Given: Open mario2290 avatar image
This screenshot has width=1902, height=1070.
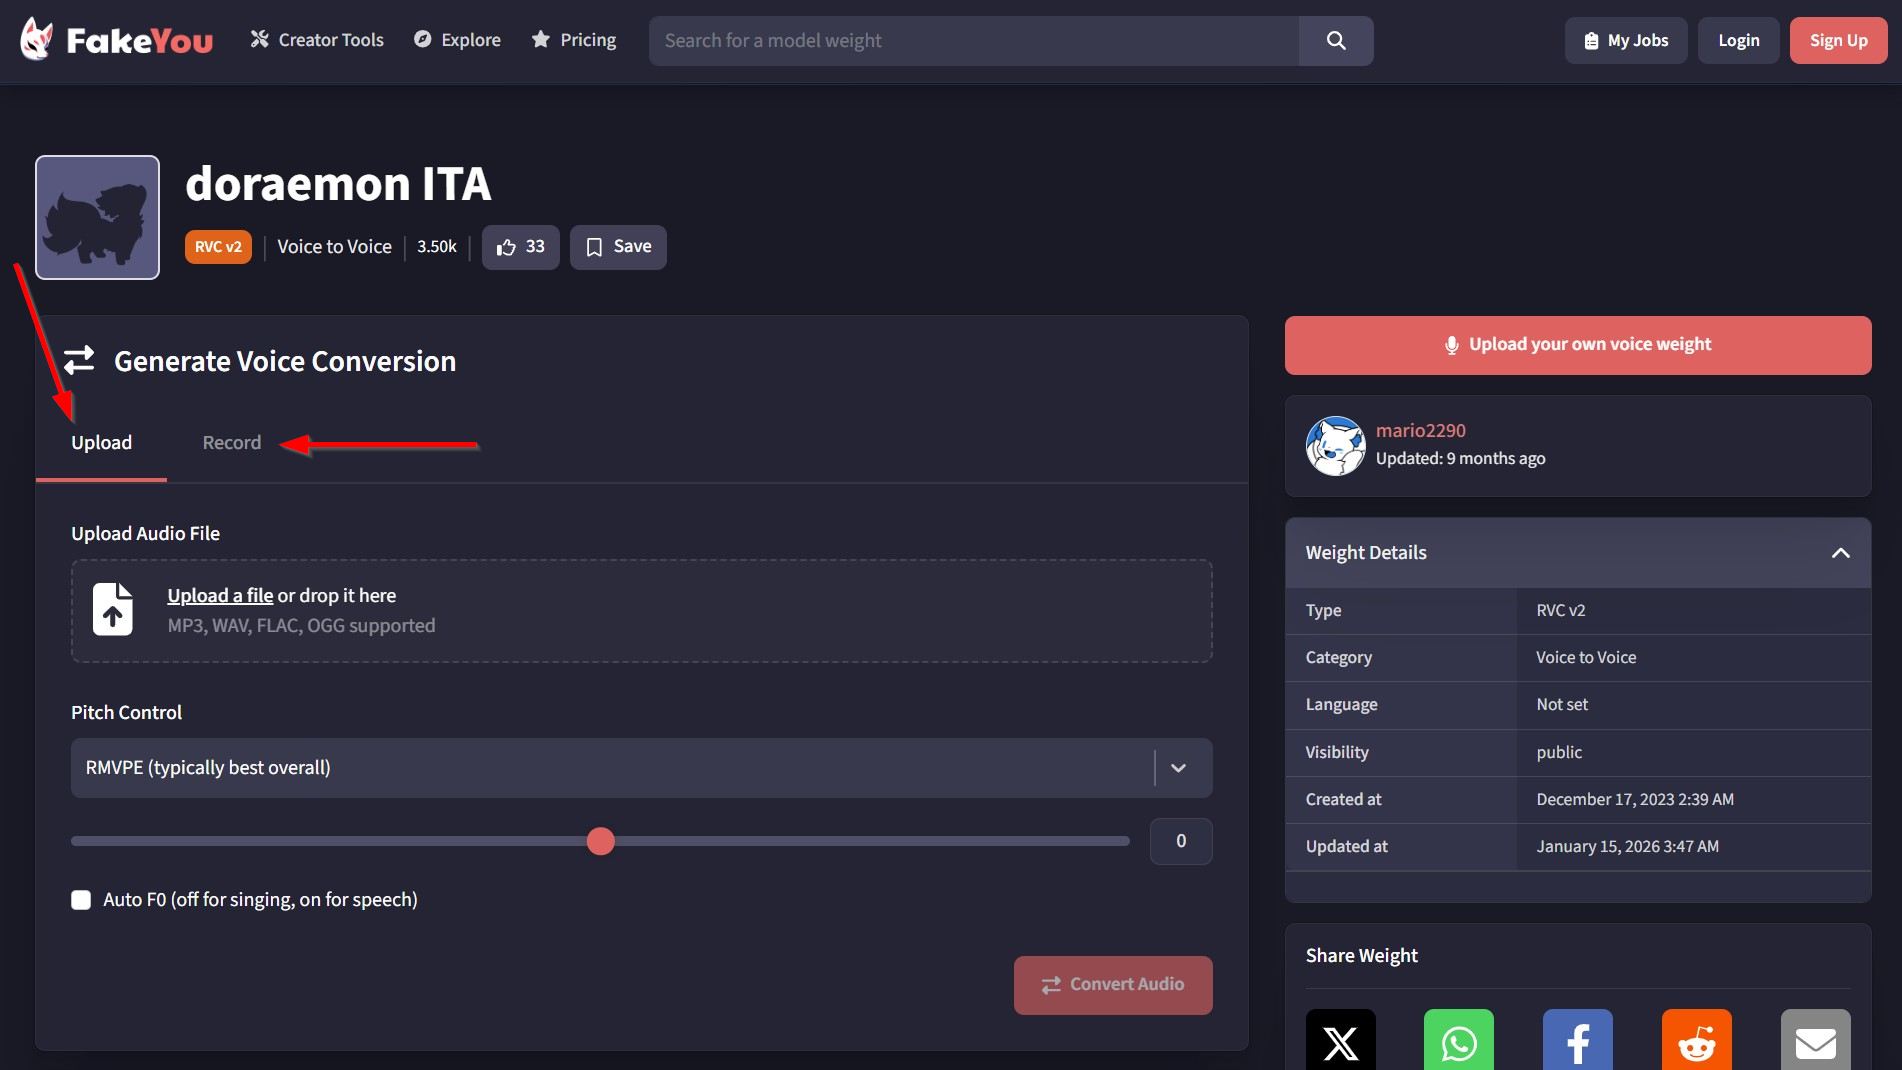Looking at the screenshot, I should pyautogui.click(x=1335, y=446).
